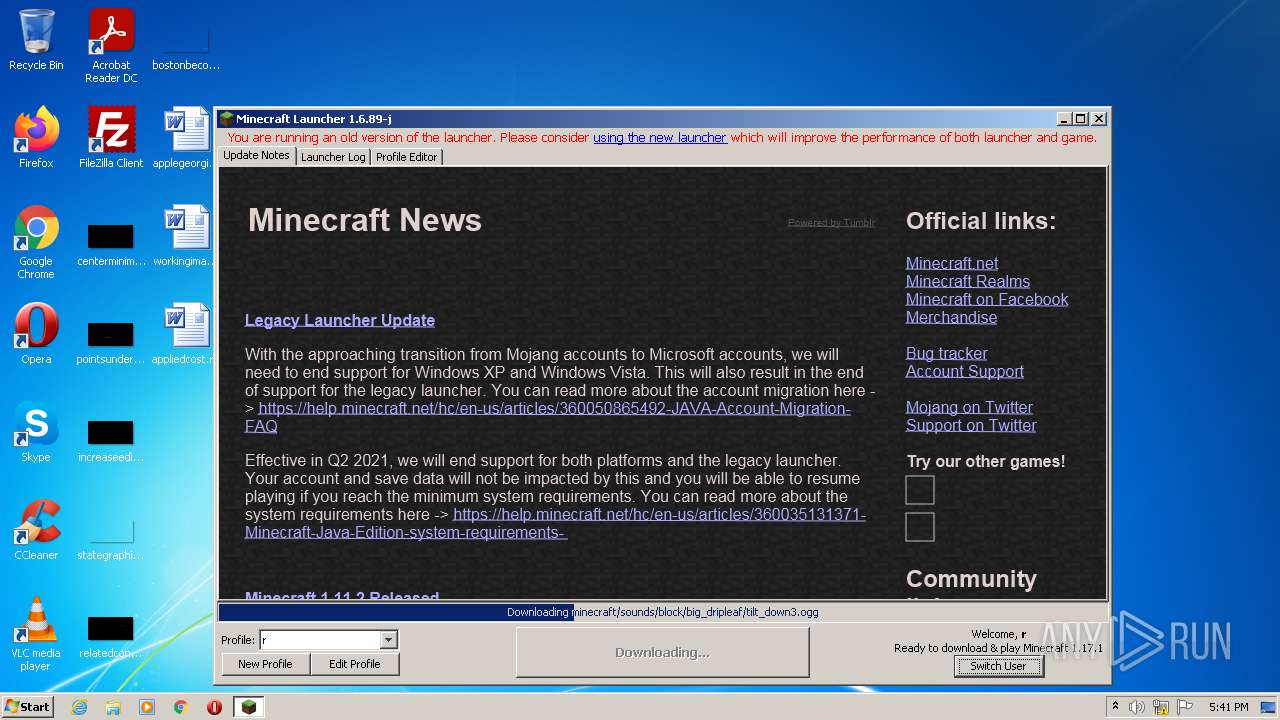Open Merchandise link
This screenshot has height=720, width=1280.
951,317
